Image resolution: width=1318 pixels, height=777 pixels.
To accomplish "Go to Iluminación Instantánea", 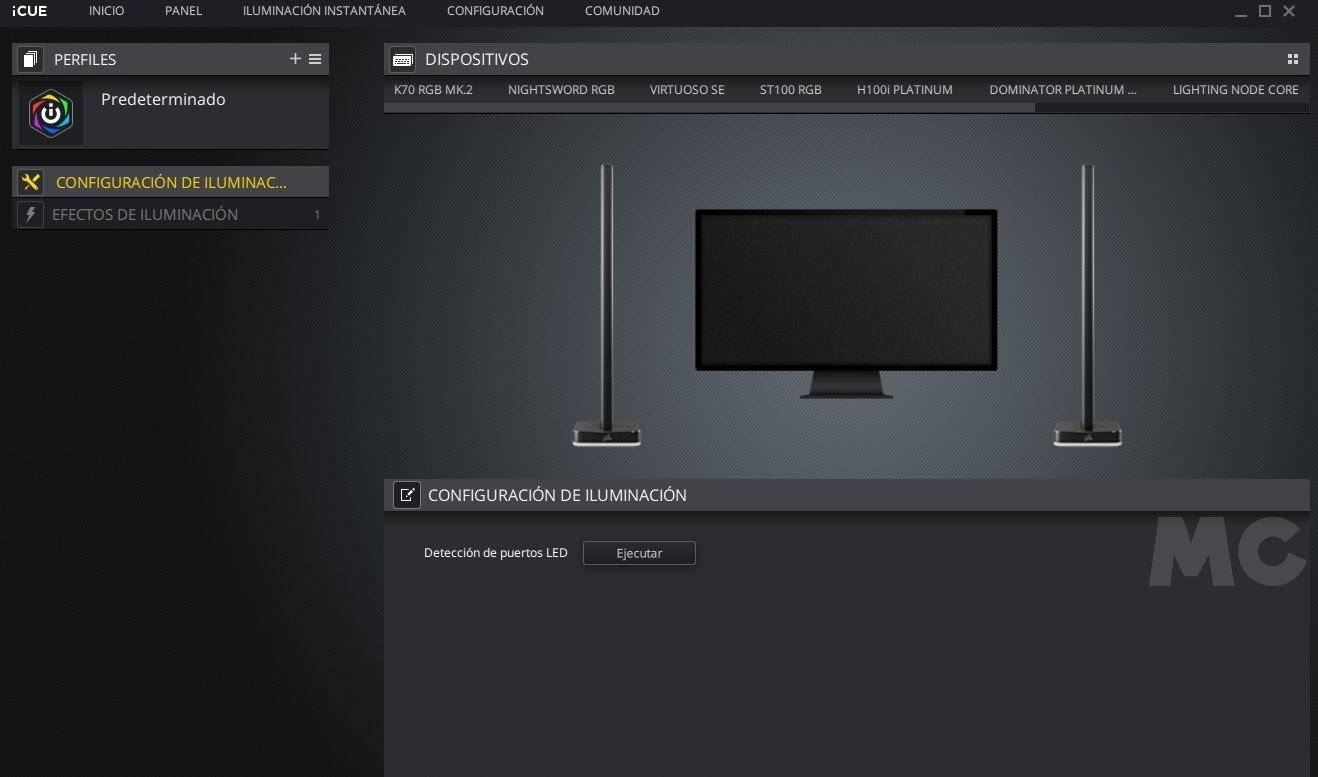I will 324,11.
